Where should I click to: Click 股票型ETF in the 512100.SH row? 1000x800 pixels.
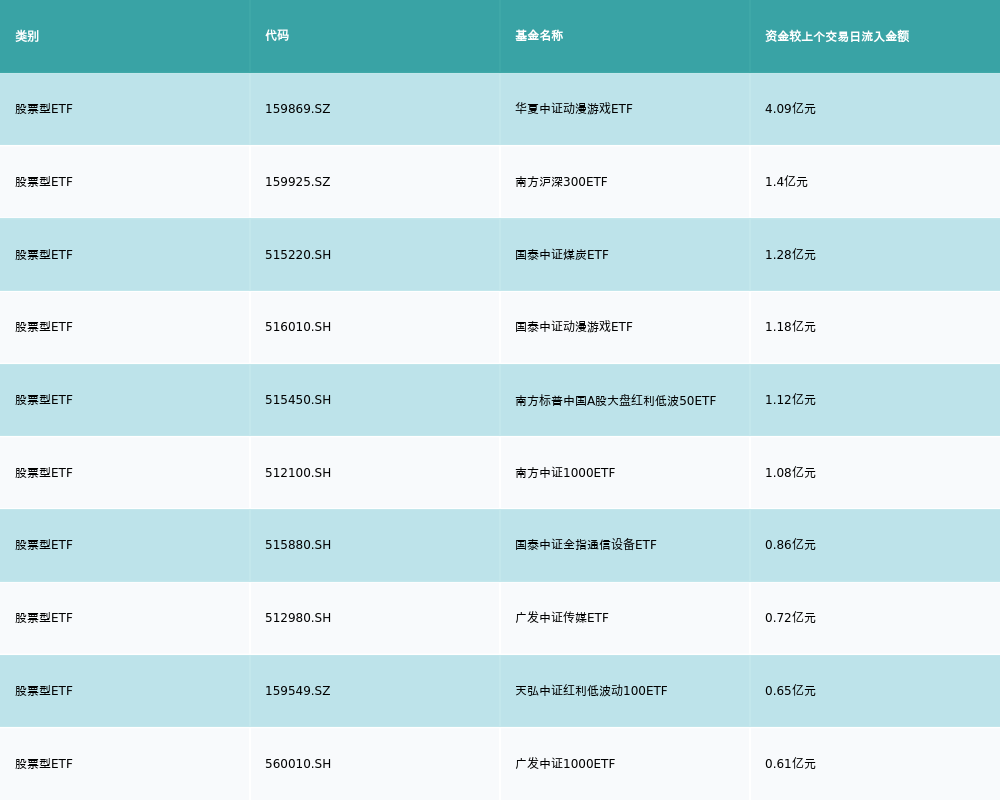(x=44, y=473)
